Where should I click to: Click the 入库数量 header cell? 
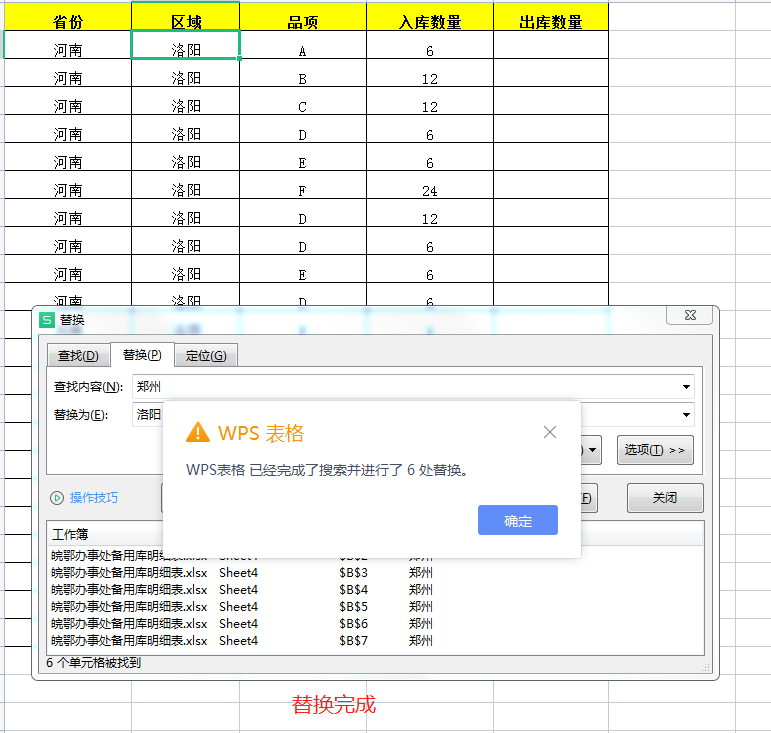430,17
